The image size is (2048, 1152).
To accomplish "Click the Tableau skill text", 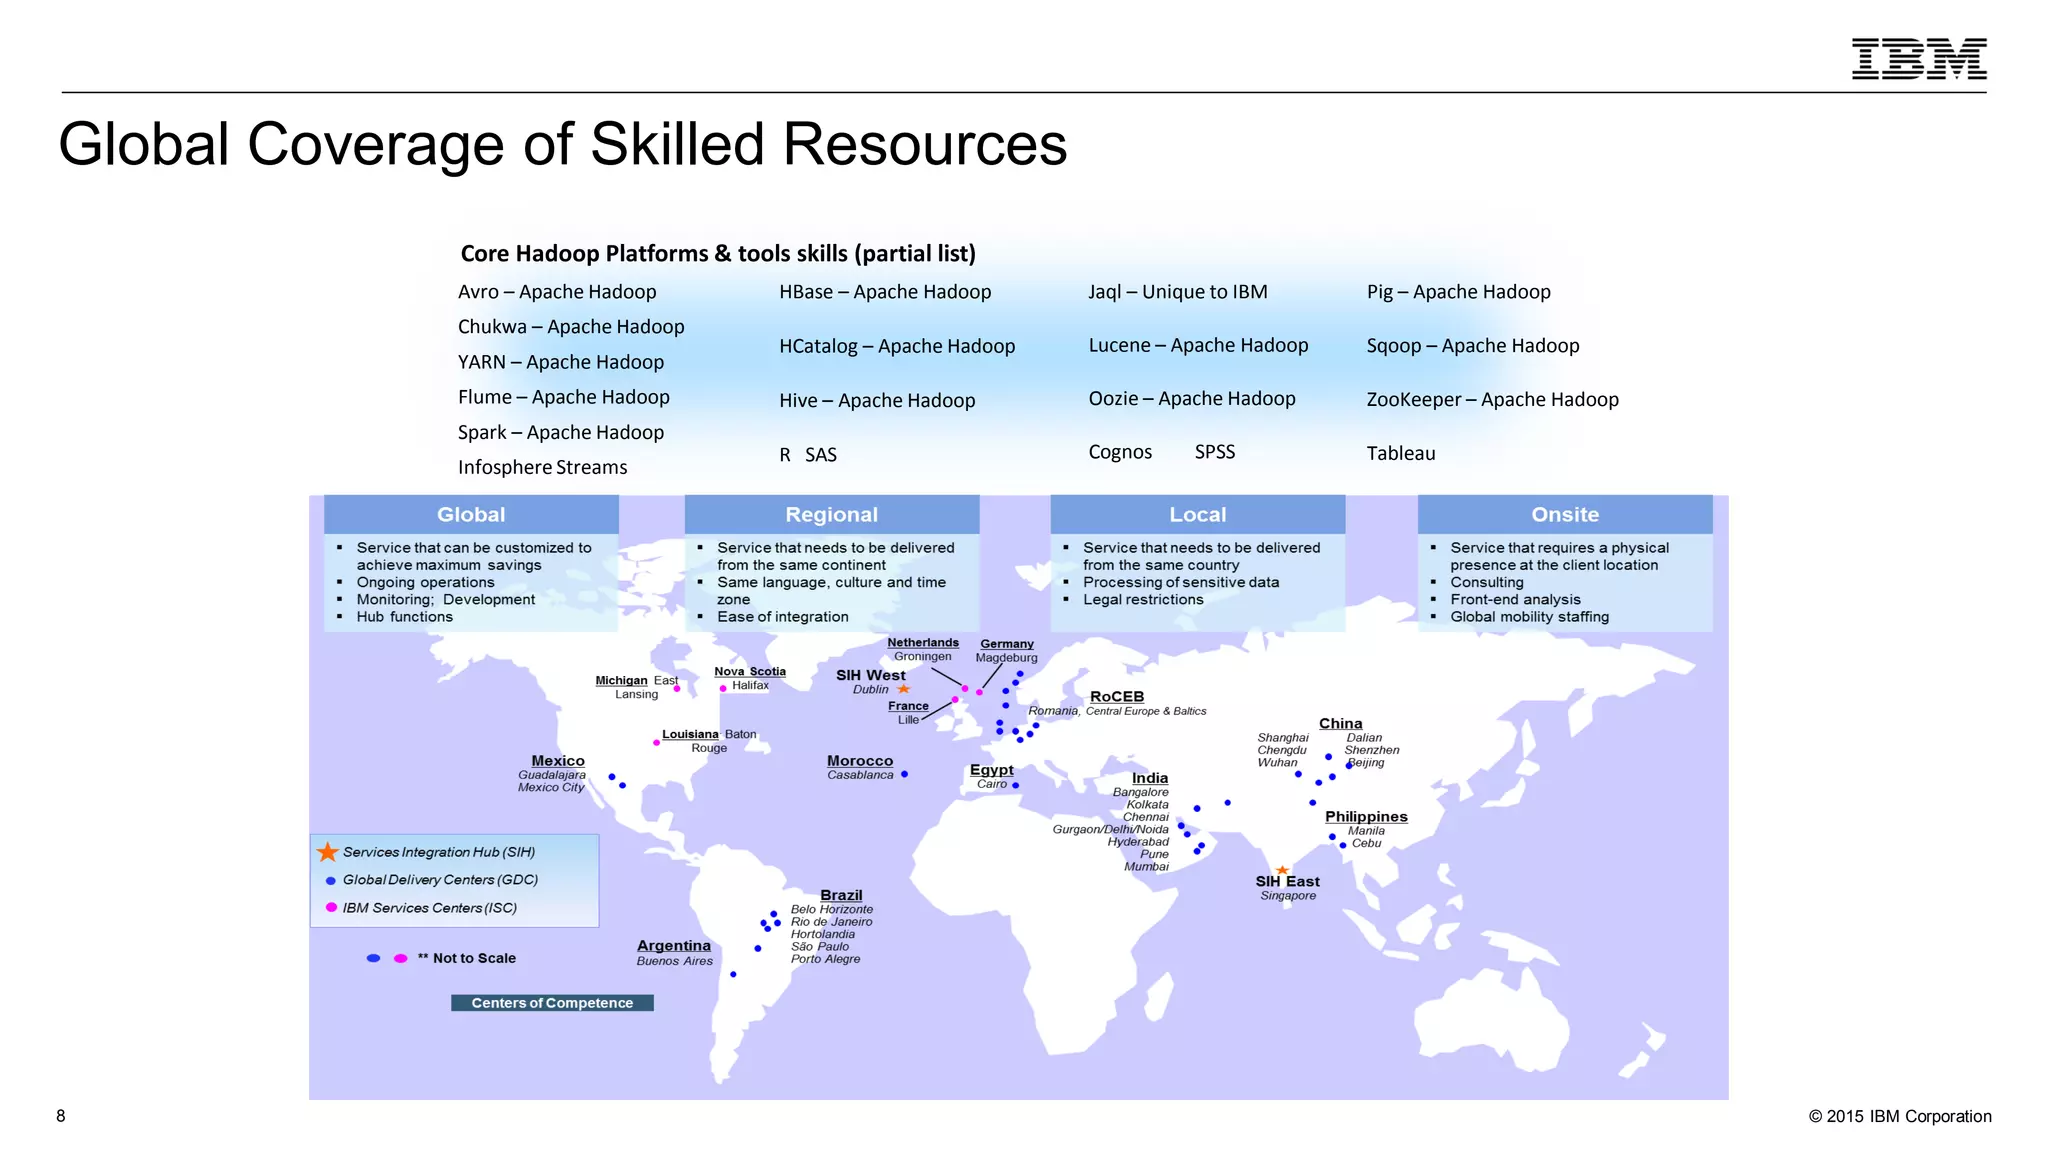I will tap(1401, 453).
